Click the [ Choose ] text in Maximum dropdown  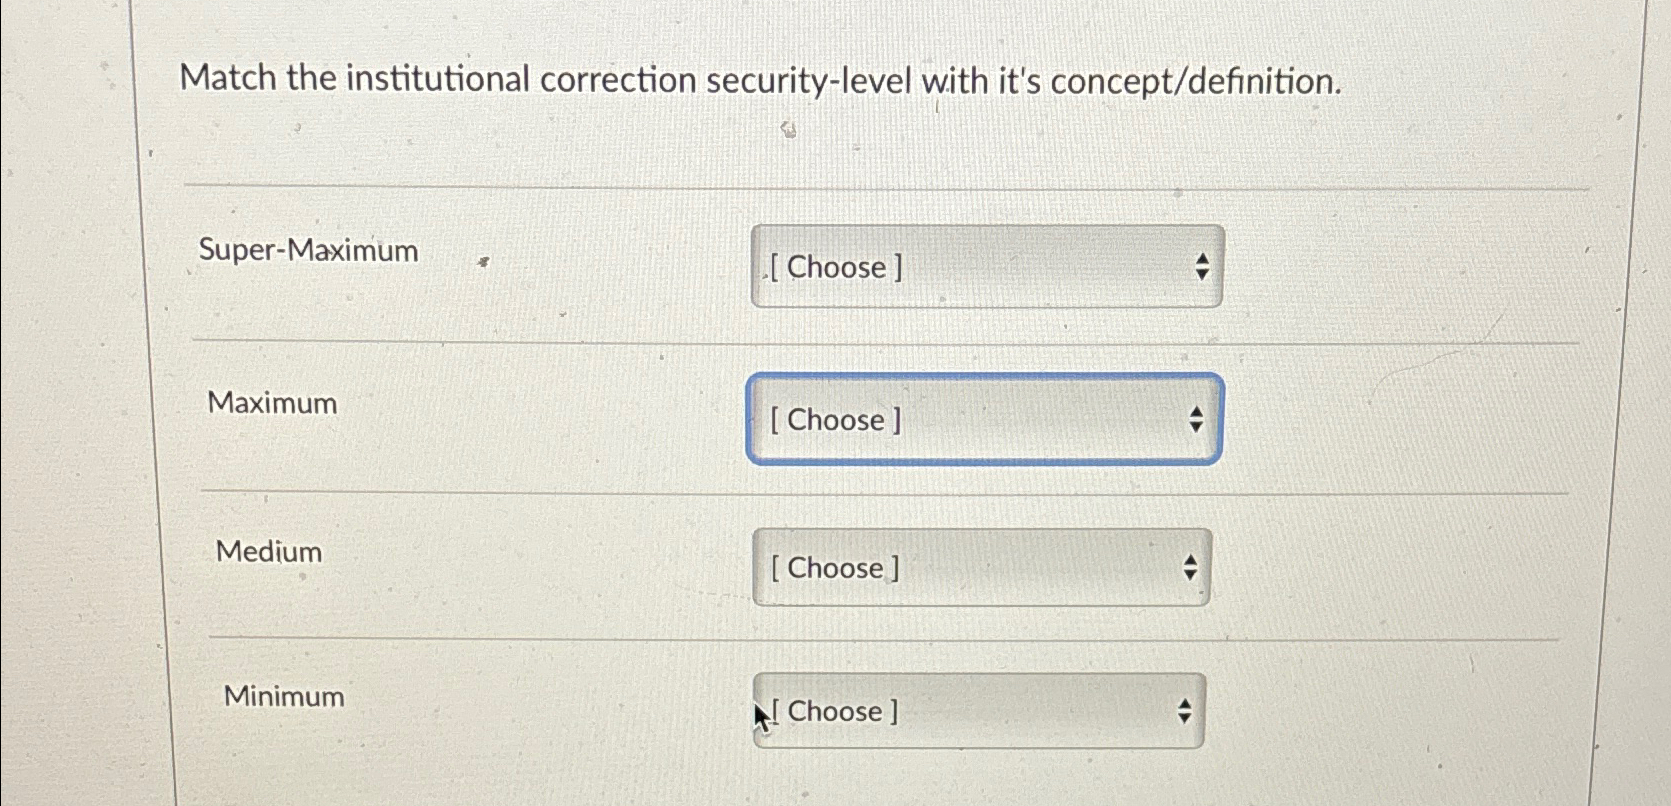click(x=834, y=420)
